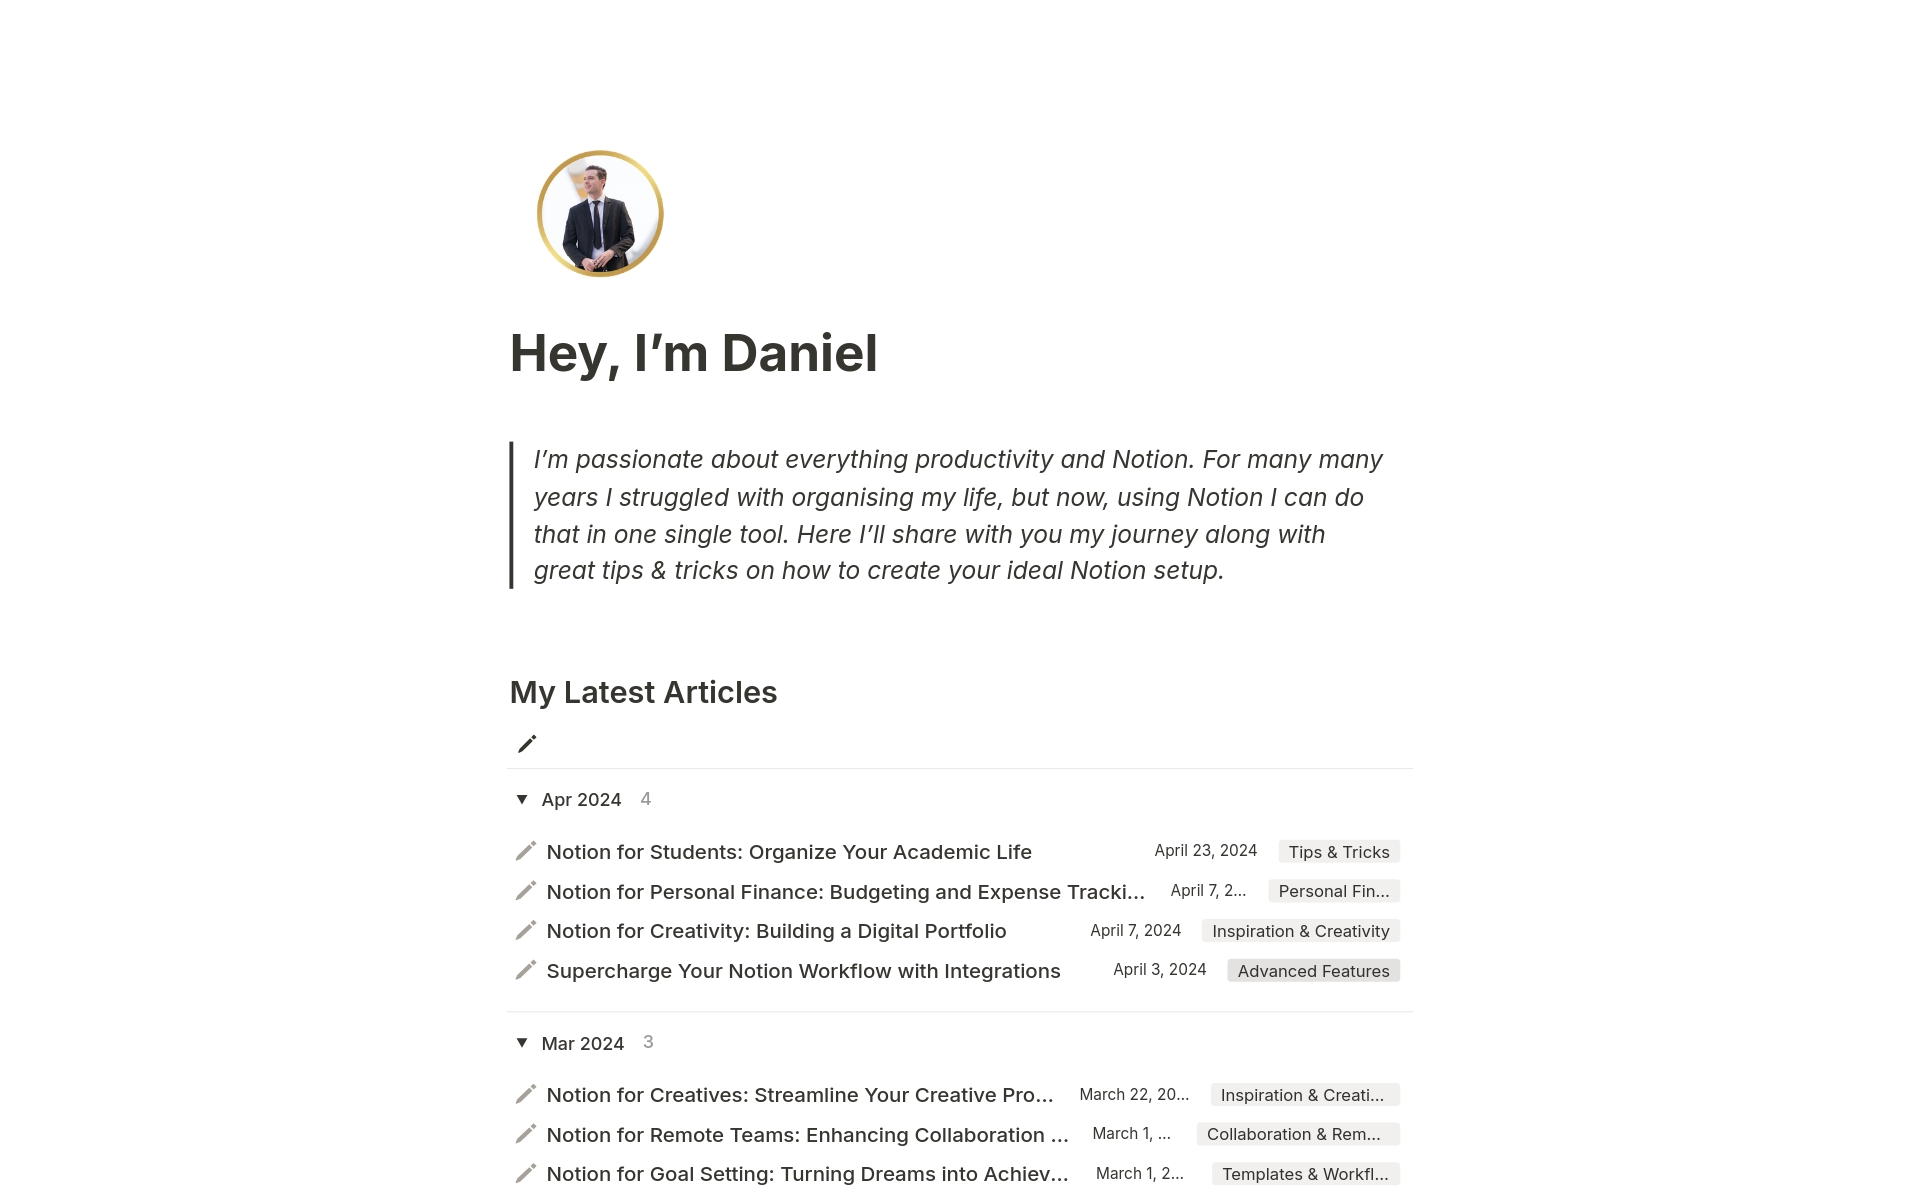Click the pencil icon beside 'Notion for Creativity'
Screen dimensions: 1920x1199
click(526, 930)
